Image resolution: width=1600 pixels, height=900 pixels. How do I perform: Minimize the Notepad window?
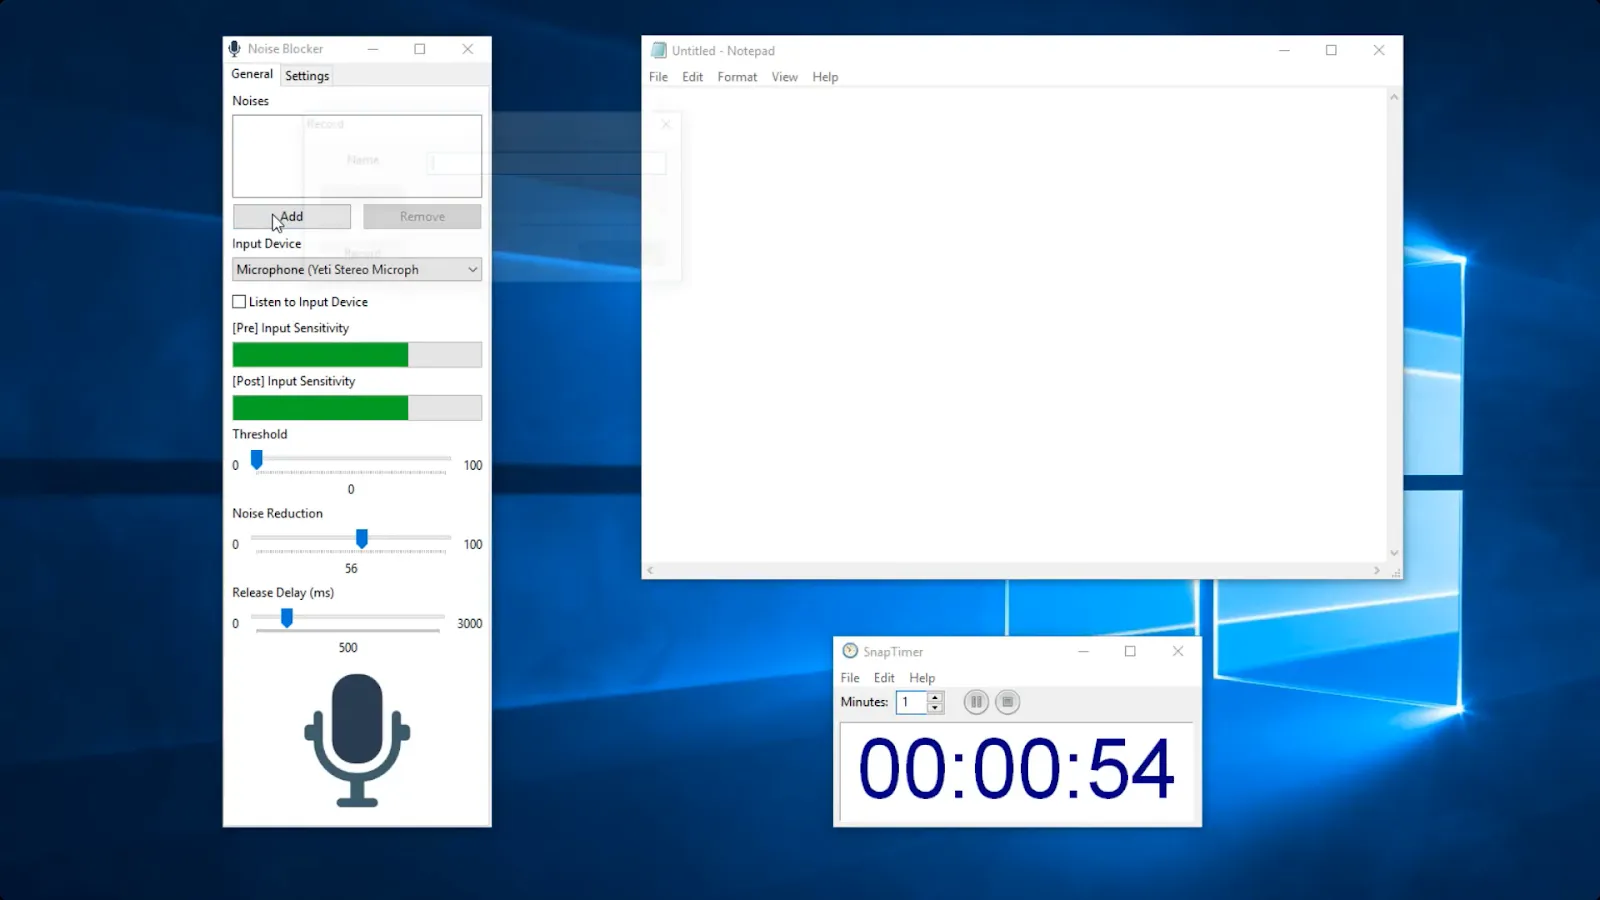(x=1285, y=50)
